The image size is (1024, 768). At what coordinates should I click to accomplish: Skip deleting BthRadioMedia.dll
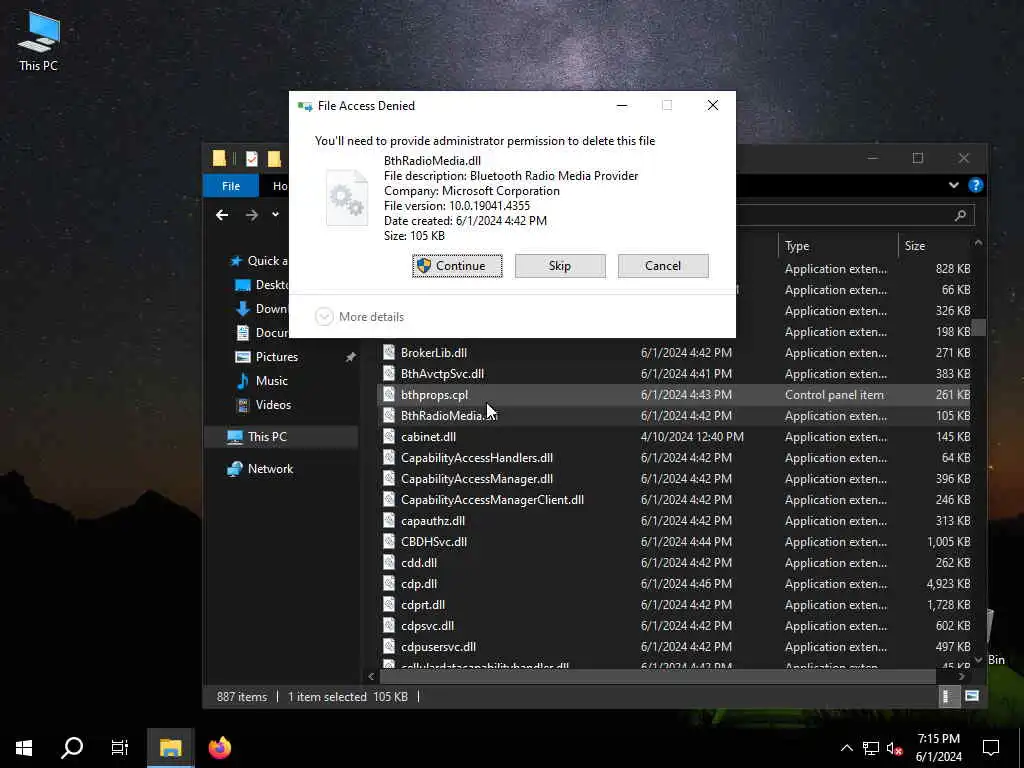pyautogui.click(x=560, y=266)
